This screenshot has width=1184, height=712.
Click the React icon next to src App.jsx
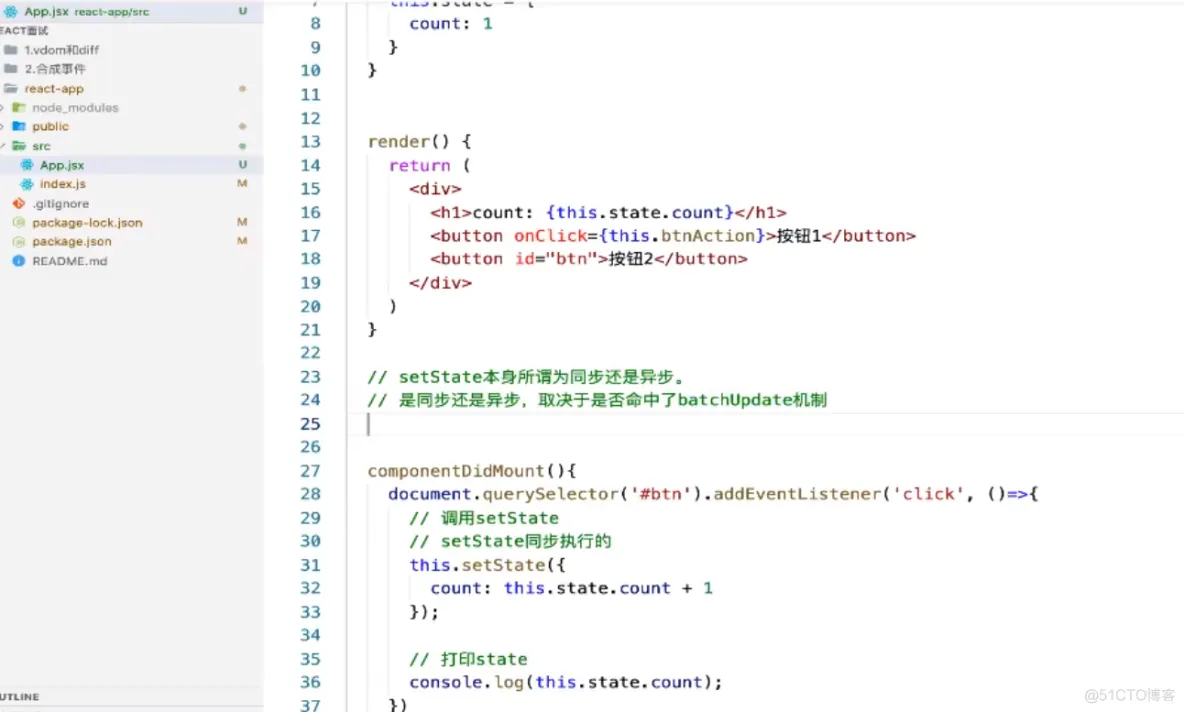point(27,165)
